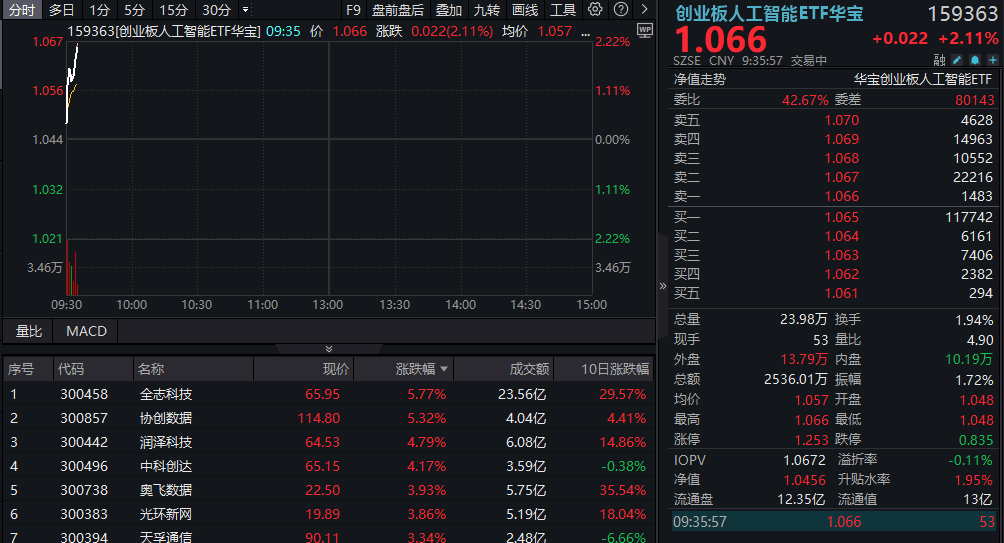Select the 量比 indicator tab
The image size is (1004, 543).
coord(29,331)
